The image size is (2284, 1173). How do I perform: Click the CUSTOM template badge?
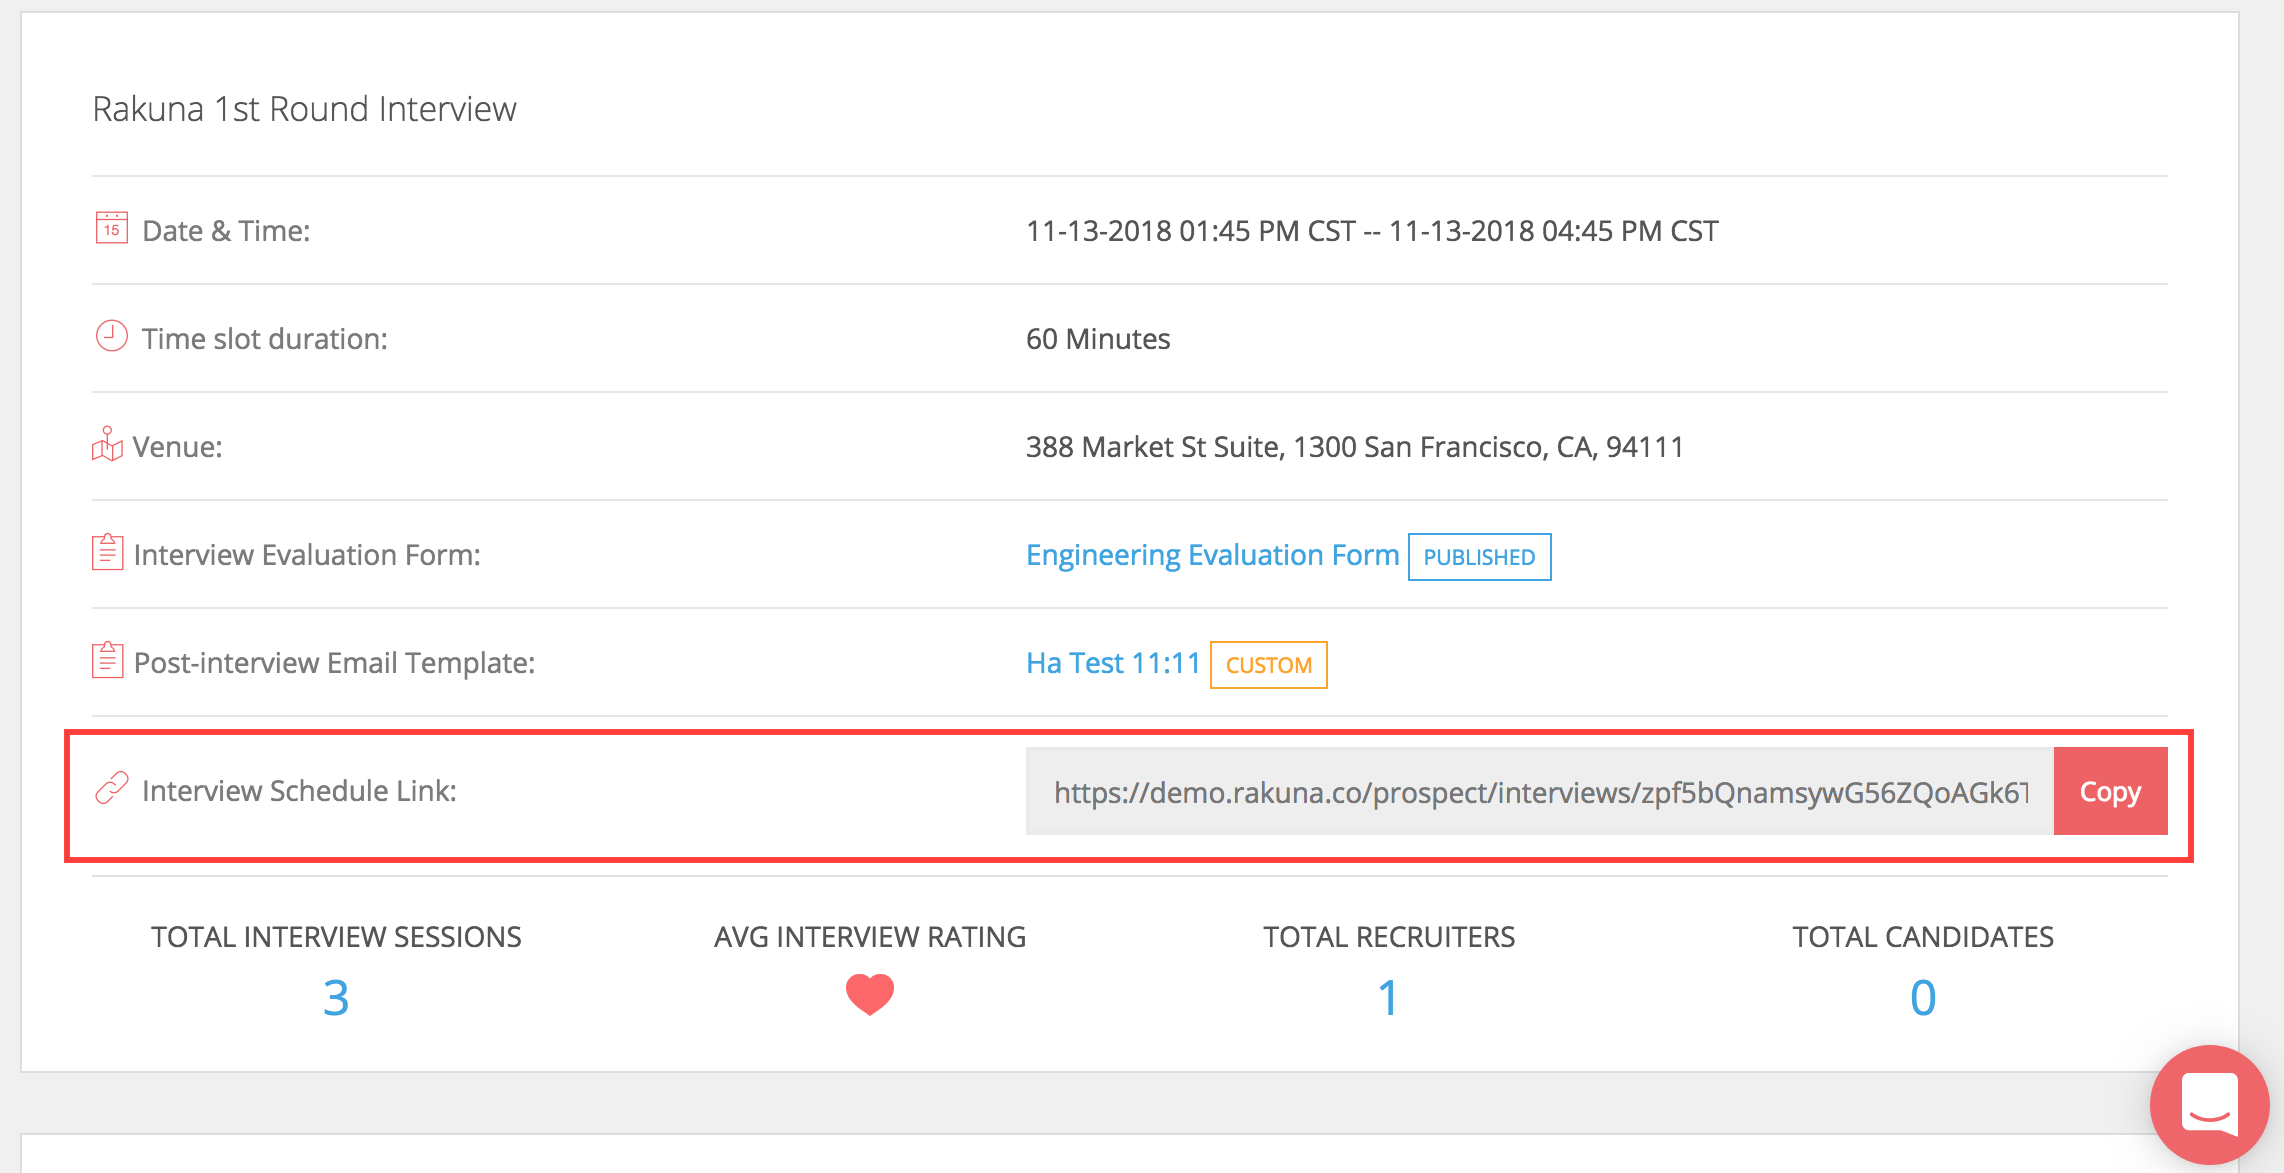(1268, 665)
